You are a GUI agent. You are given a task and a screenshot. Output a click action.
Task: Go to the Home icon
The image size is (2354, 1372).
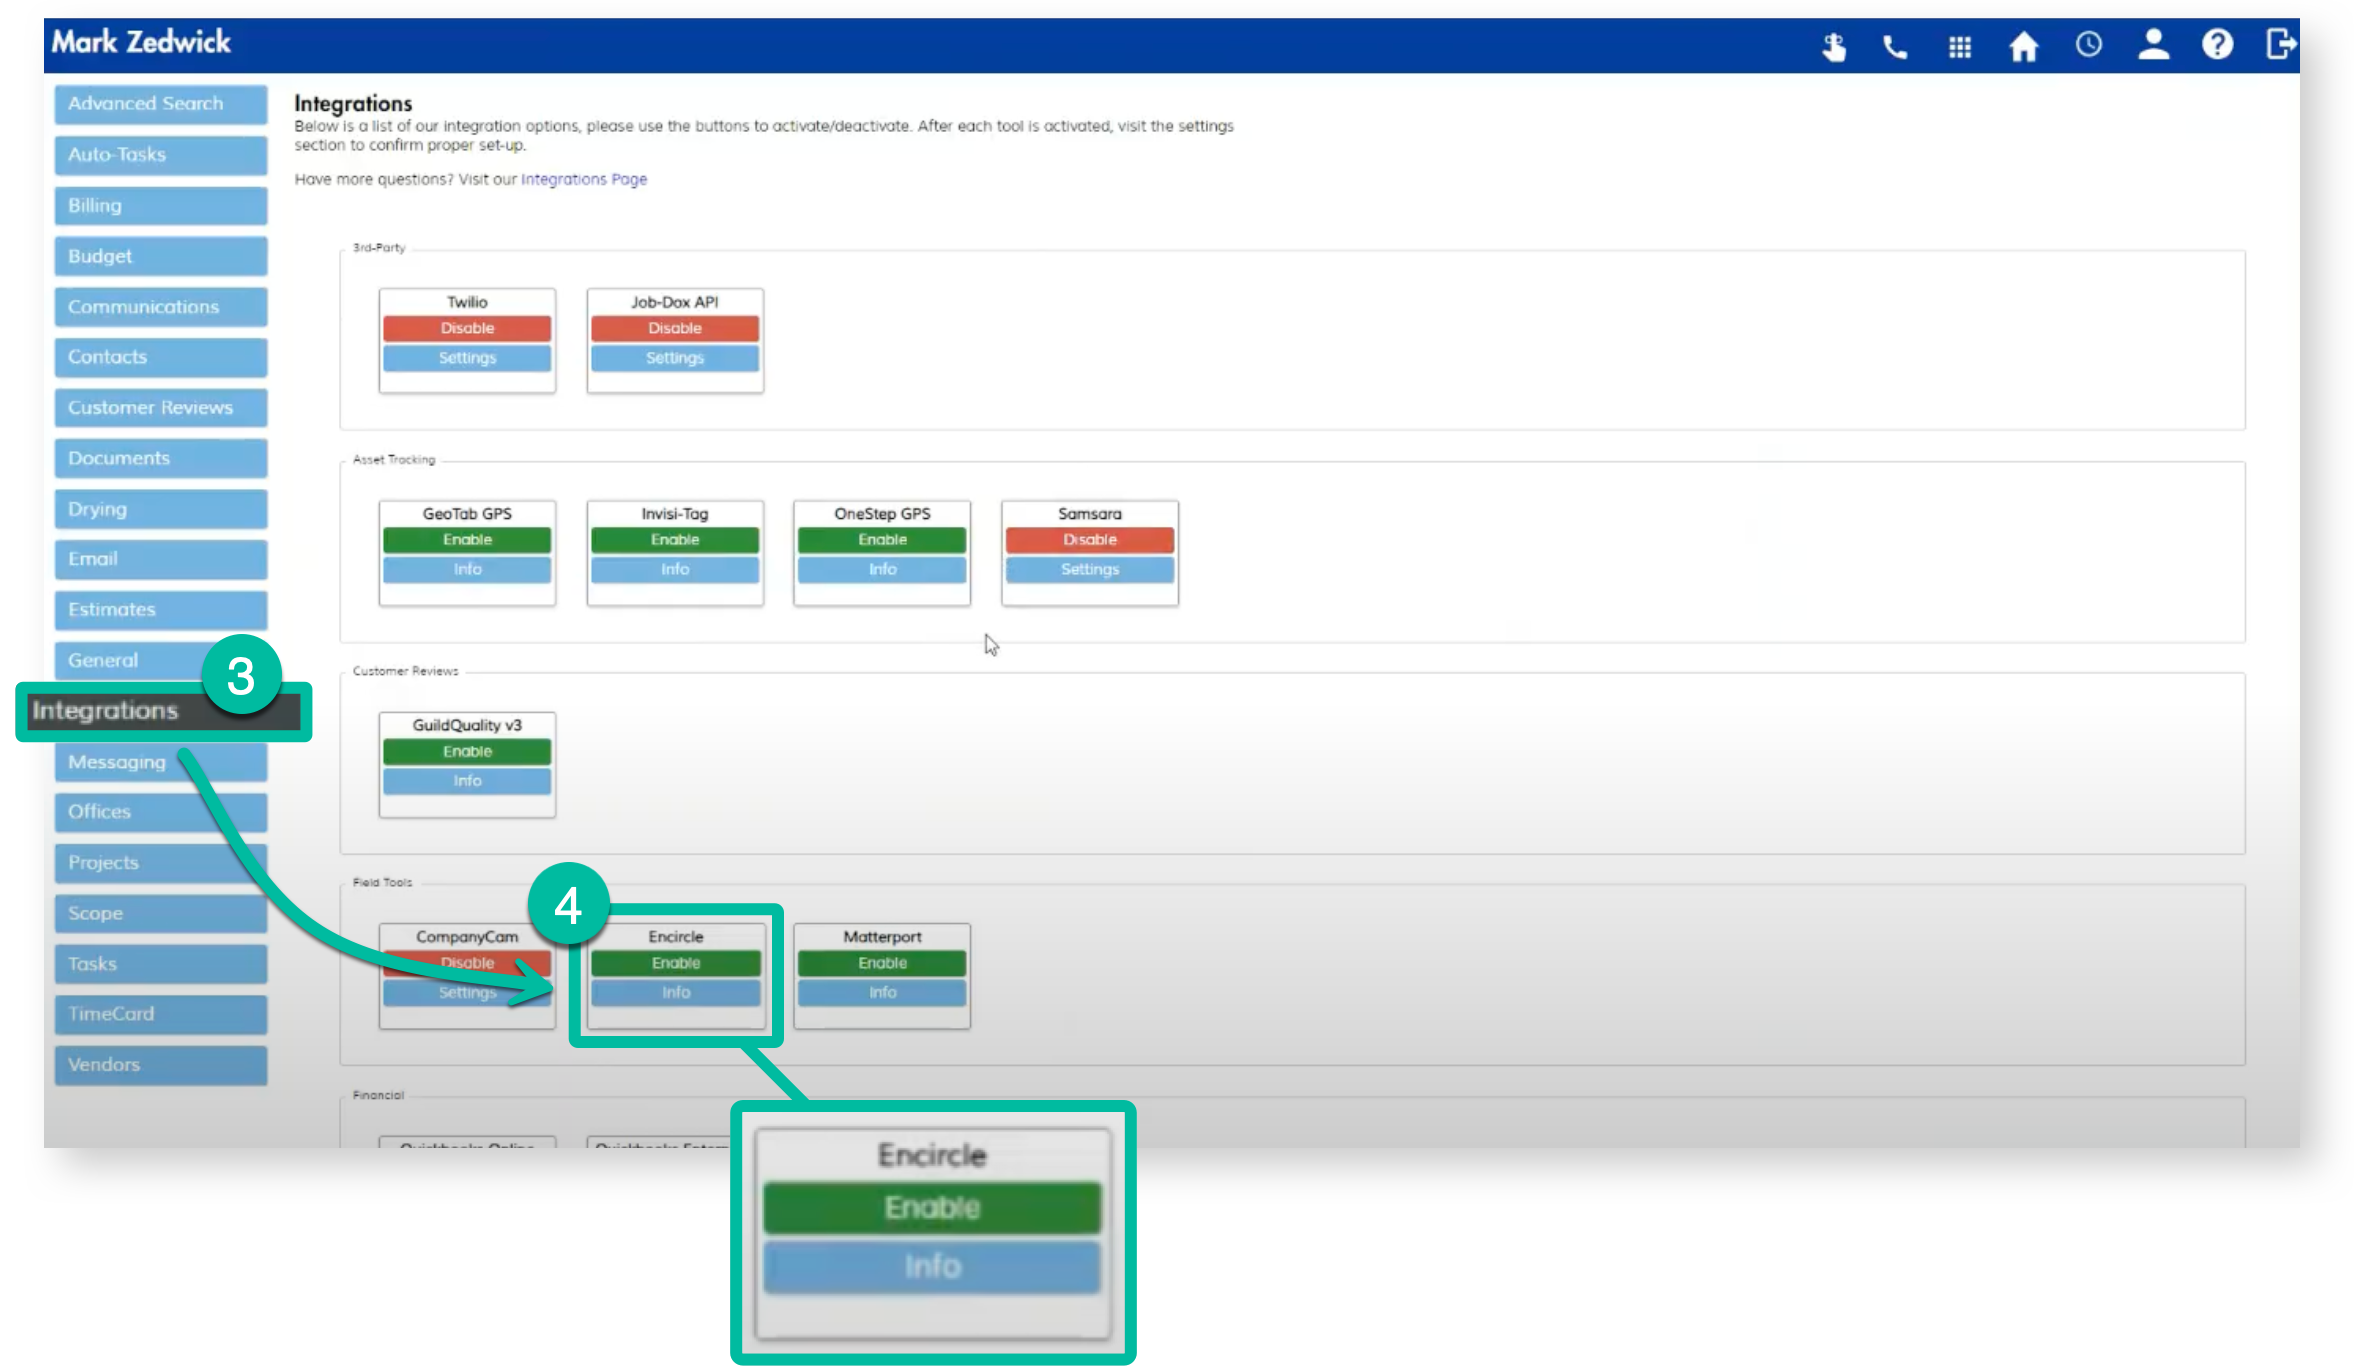pyautogui.click(x=2023, y=44)
